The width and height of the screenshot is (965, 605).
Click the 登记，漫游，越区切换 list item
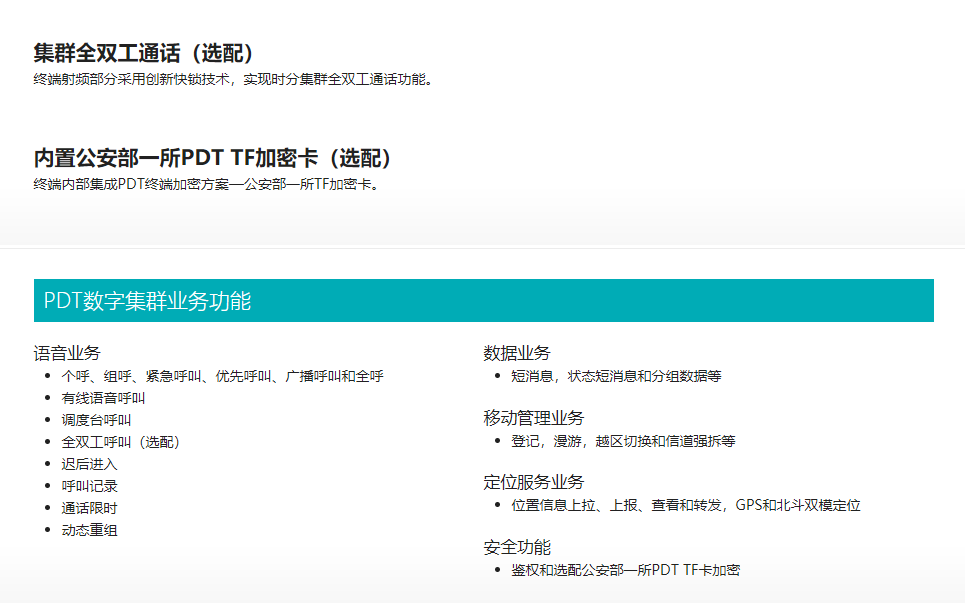point(623,441)
